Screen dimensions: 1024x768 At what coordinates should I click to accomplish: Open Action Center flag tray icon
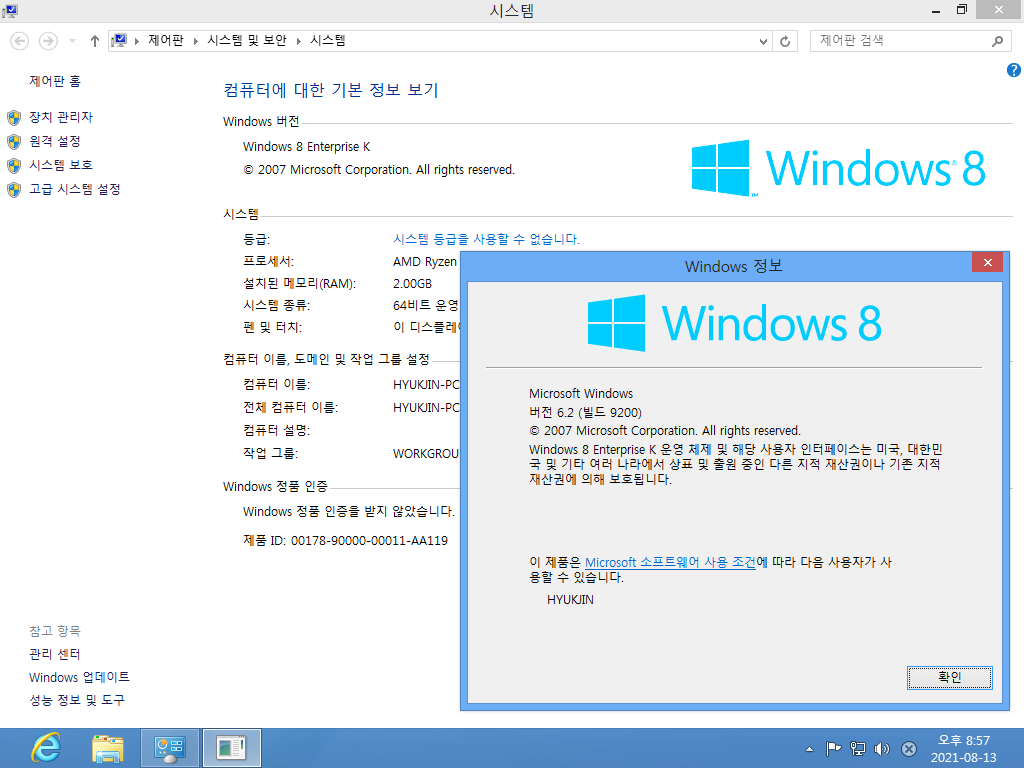(x=833, y=749)
